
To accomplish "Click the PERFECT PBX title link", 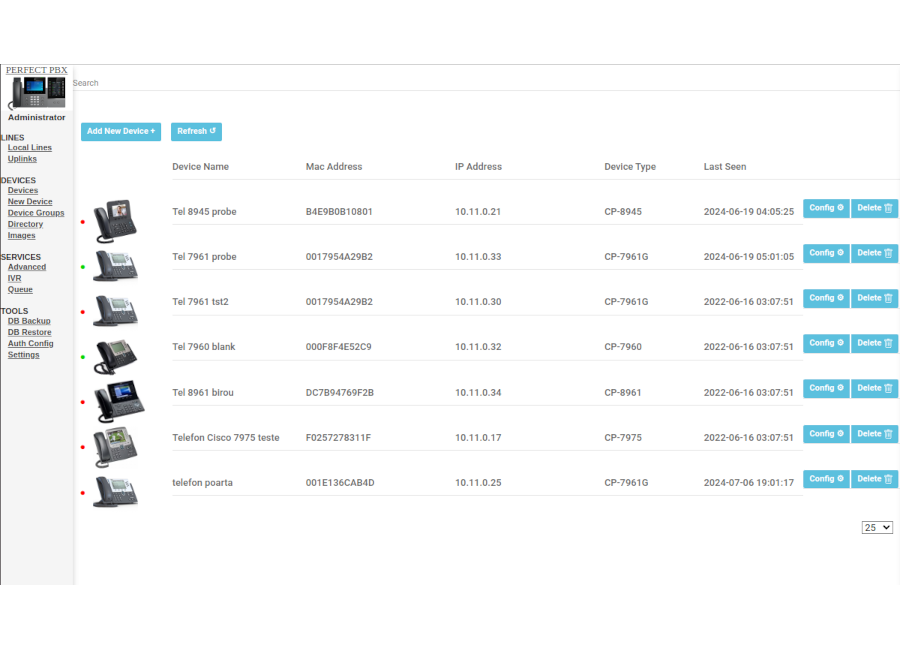I will (x=37, y=70).
